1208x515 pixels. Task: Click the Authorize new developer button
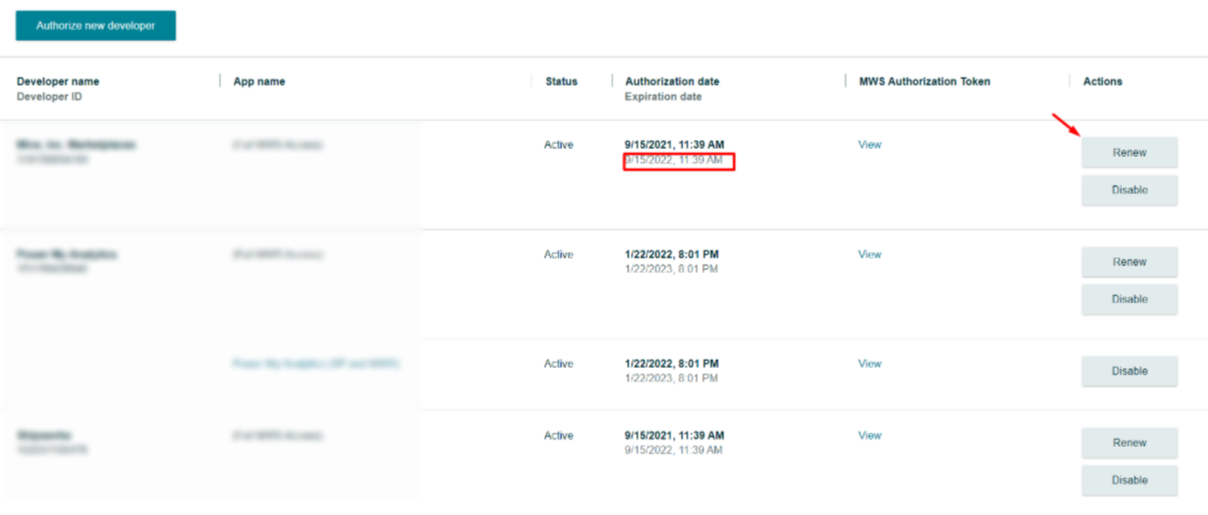coord(96,26)
